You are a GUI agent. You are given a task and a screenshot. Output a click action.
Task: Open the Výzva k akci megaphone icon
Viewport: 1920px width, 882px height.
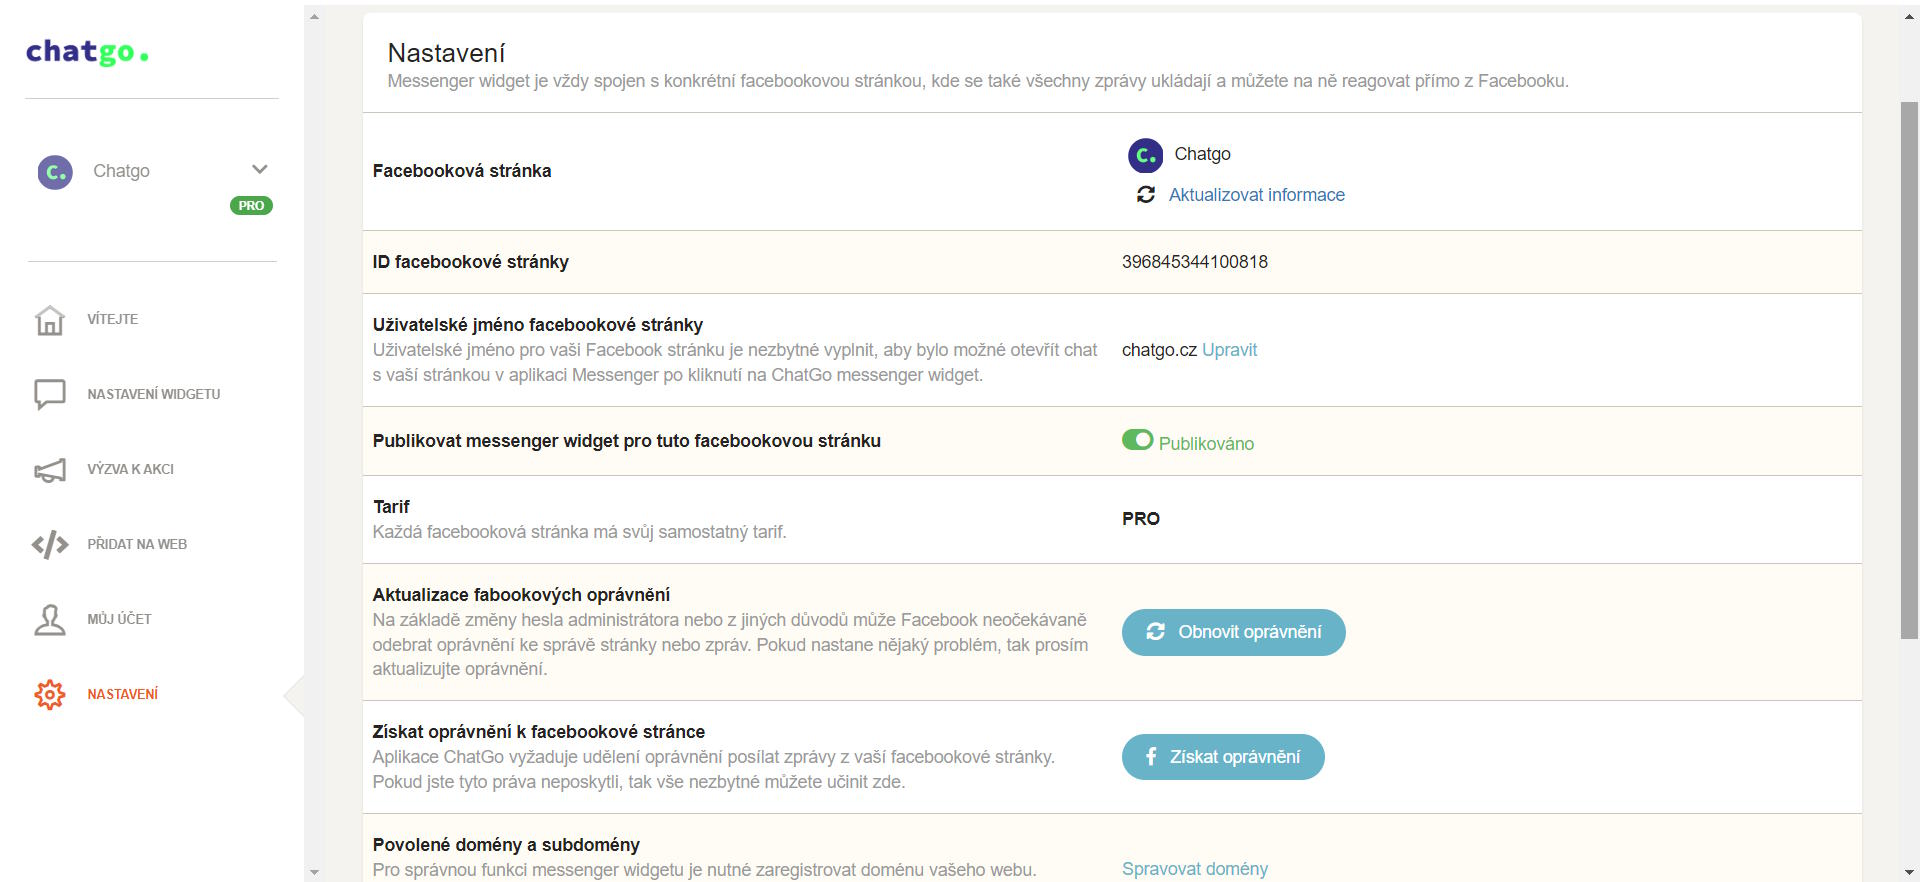coord(50,469)
